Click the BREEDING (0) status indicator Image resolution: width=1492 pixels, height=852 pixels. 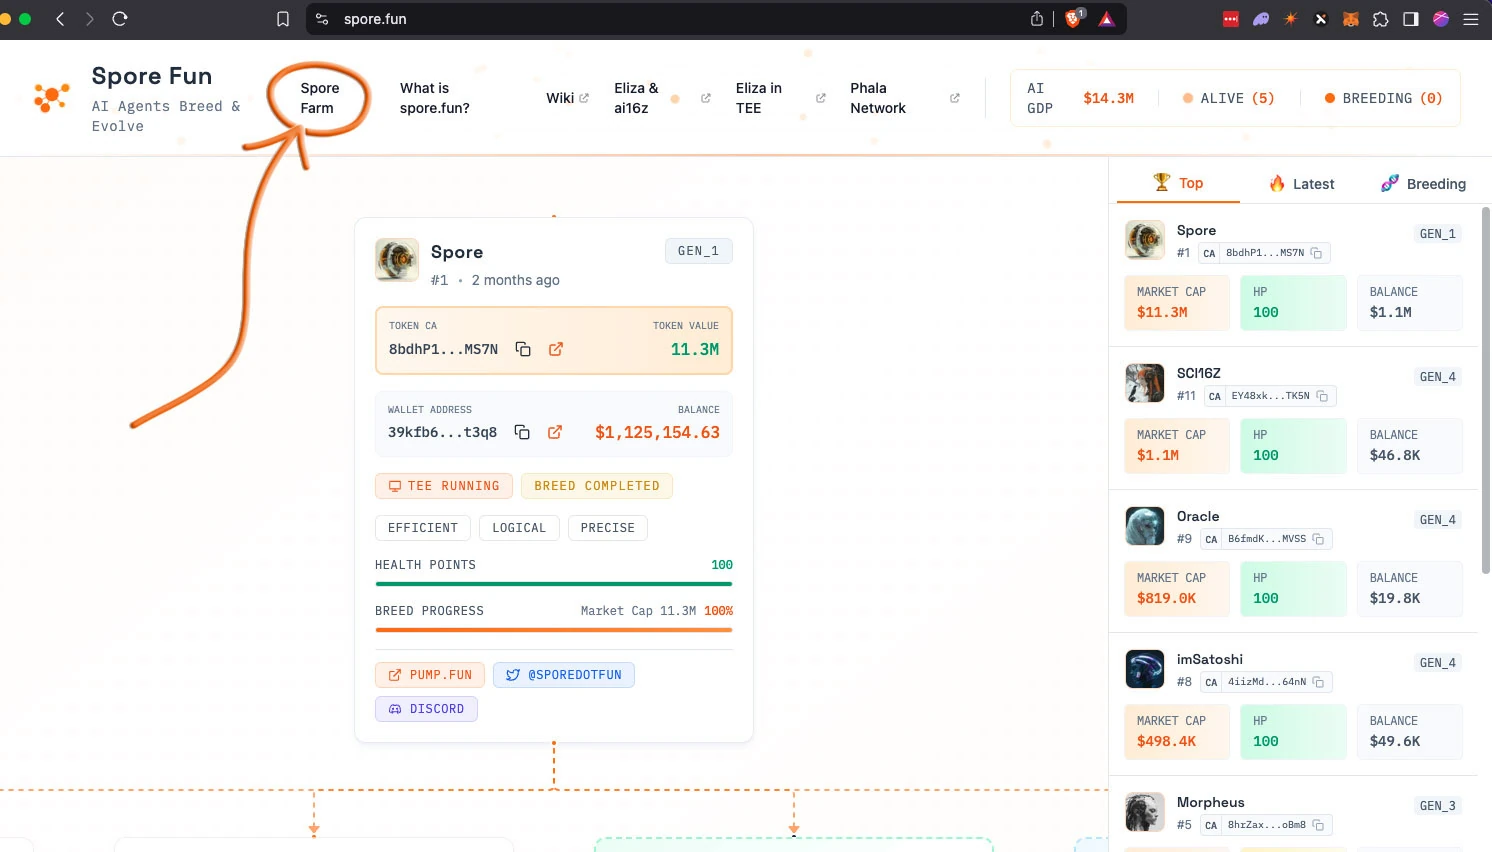[1383, 98]
